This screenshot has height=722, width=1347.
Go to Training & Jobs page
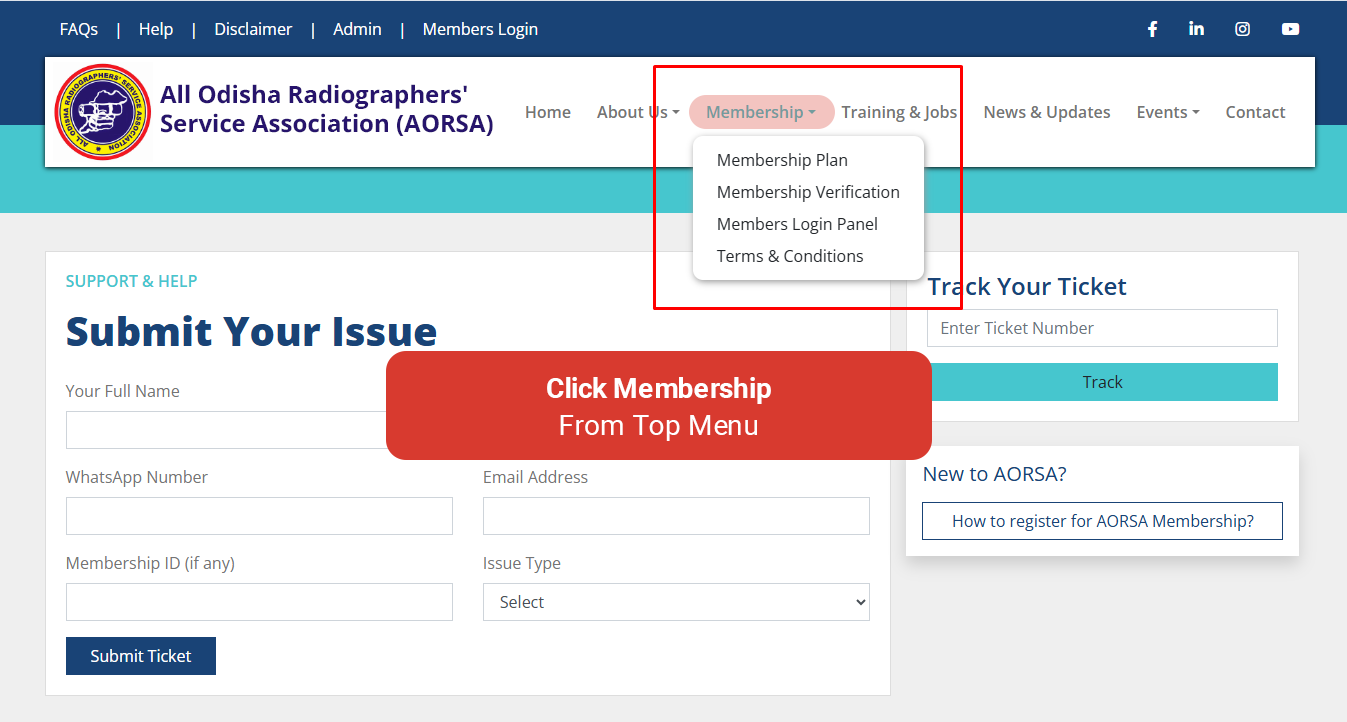899,112
